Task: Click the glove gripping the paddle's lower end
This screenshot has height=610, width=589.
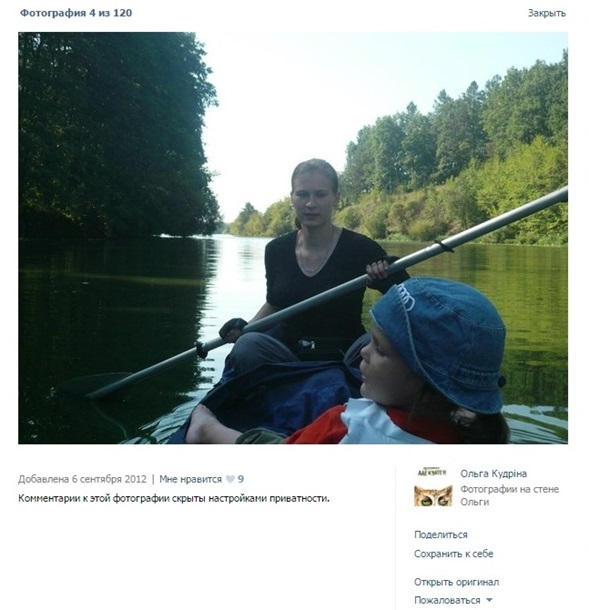Action: point(233,329)
